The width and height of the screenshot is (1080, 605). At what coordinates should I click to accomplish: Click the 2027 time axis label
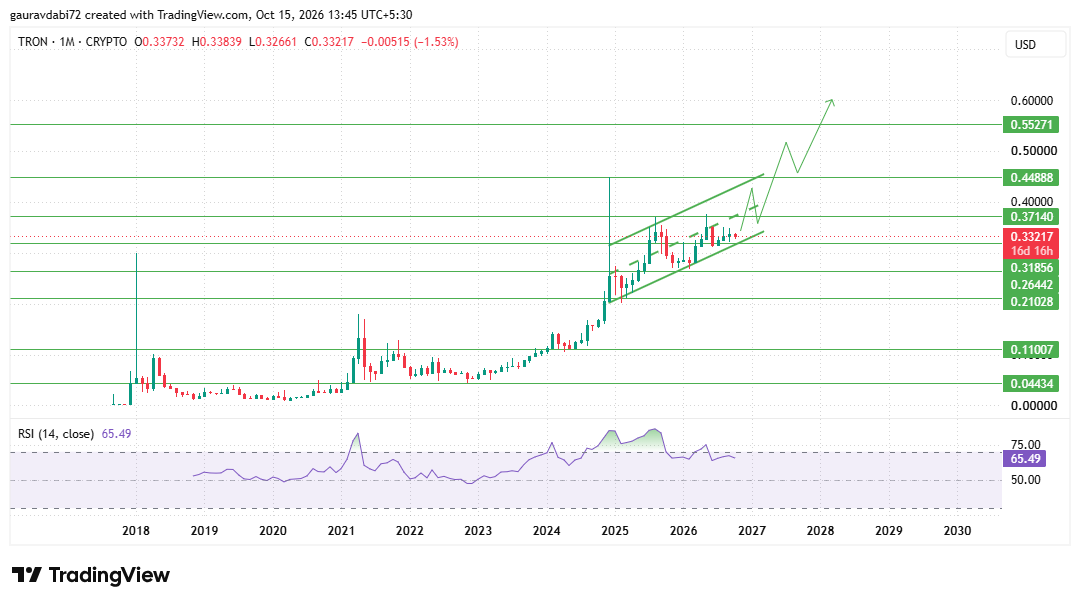tap(752, 531)
